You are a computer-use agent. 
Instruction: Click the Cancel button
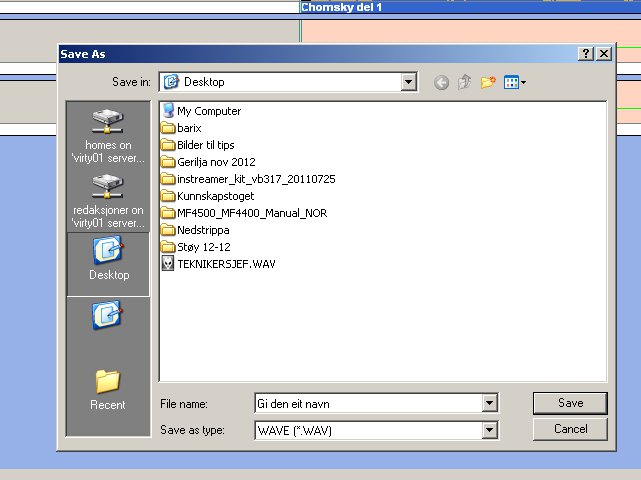coord(570,429)
